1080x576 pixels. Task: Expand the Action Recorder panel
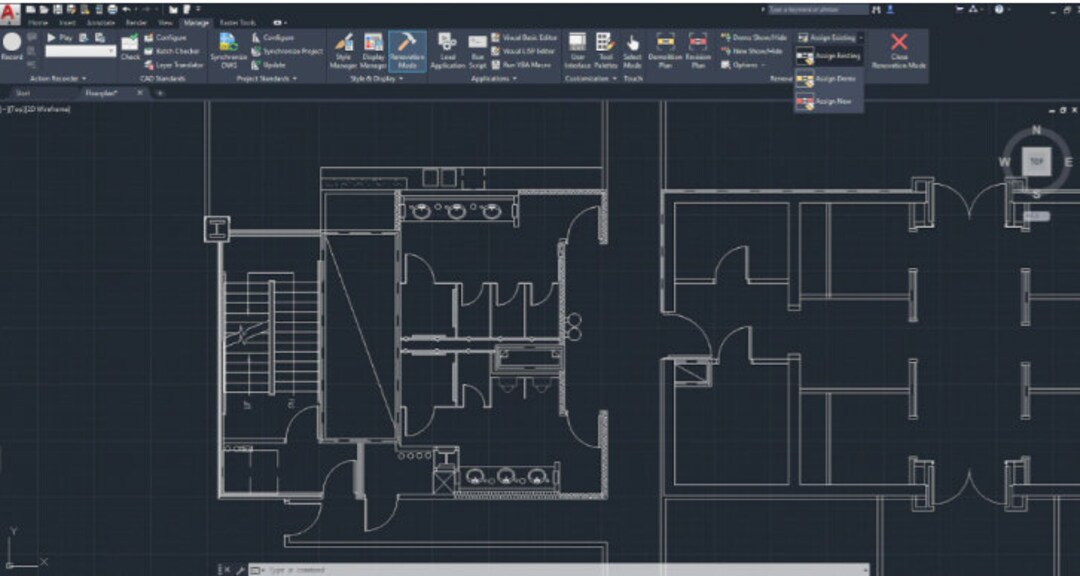pyautogui.click(x=84, y=77)
